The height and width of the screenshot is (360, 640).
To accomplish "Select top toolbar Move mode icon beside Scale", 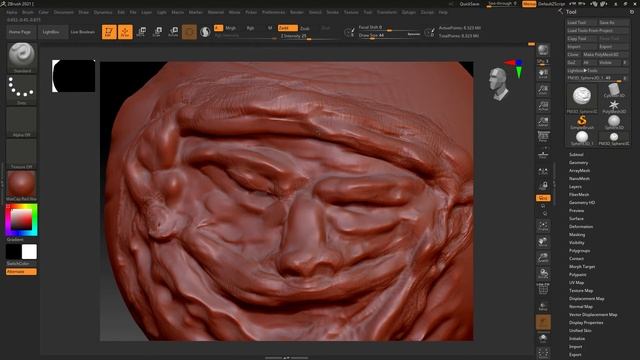I will 141,31.
